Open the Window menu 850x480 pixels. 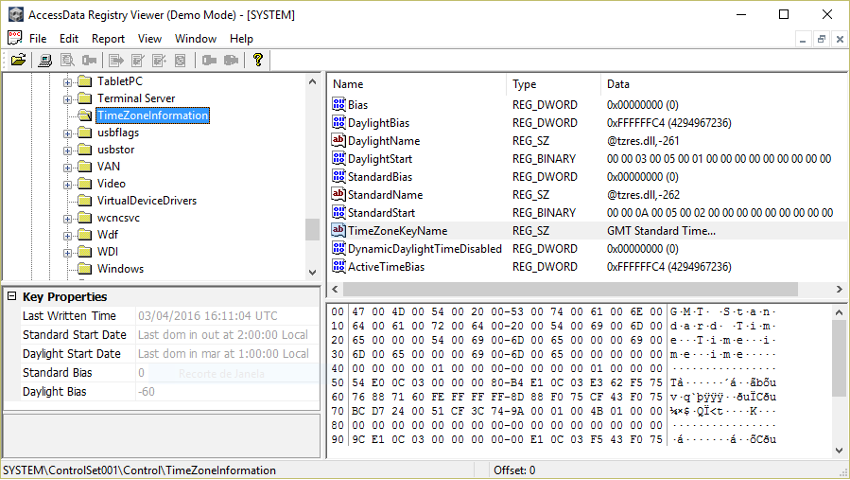(x=196, y=39)
